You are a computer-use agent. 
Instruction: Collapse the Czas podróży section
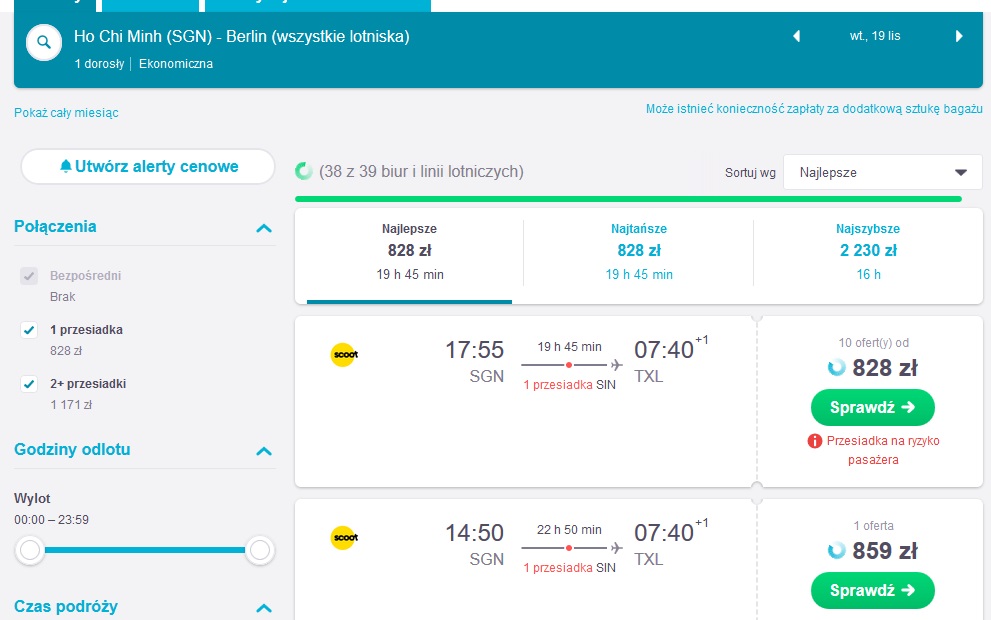[x=264, y=609]
